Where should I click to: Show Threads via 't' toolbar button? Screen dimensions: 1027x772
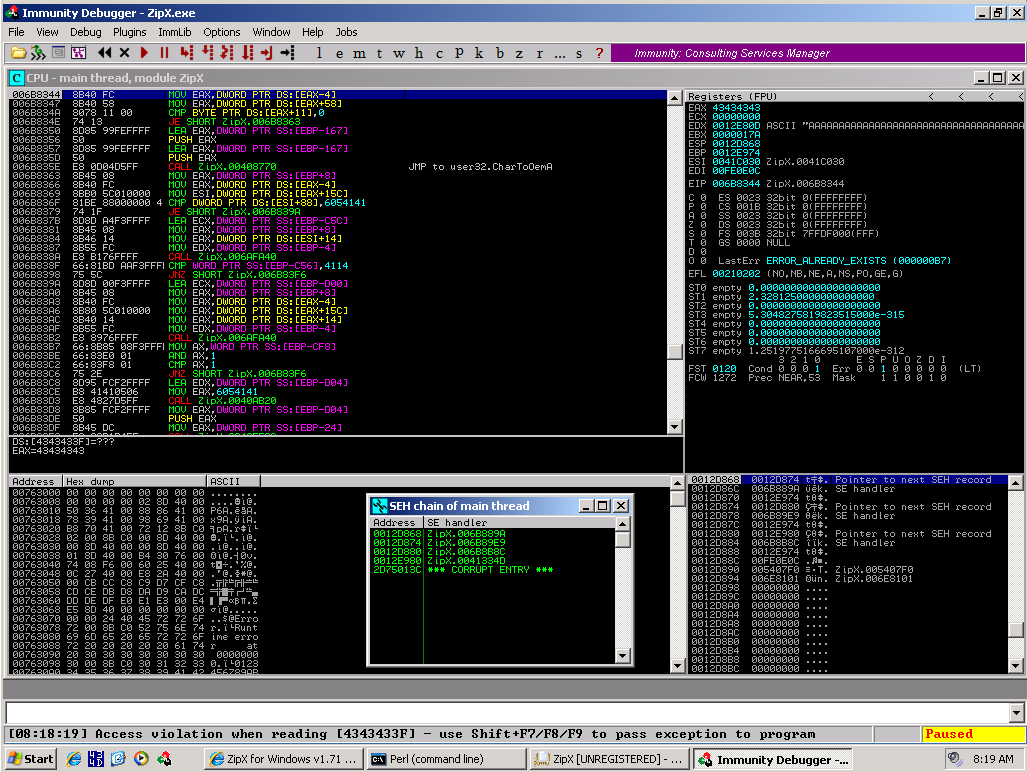tap(379, 53)
